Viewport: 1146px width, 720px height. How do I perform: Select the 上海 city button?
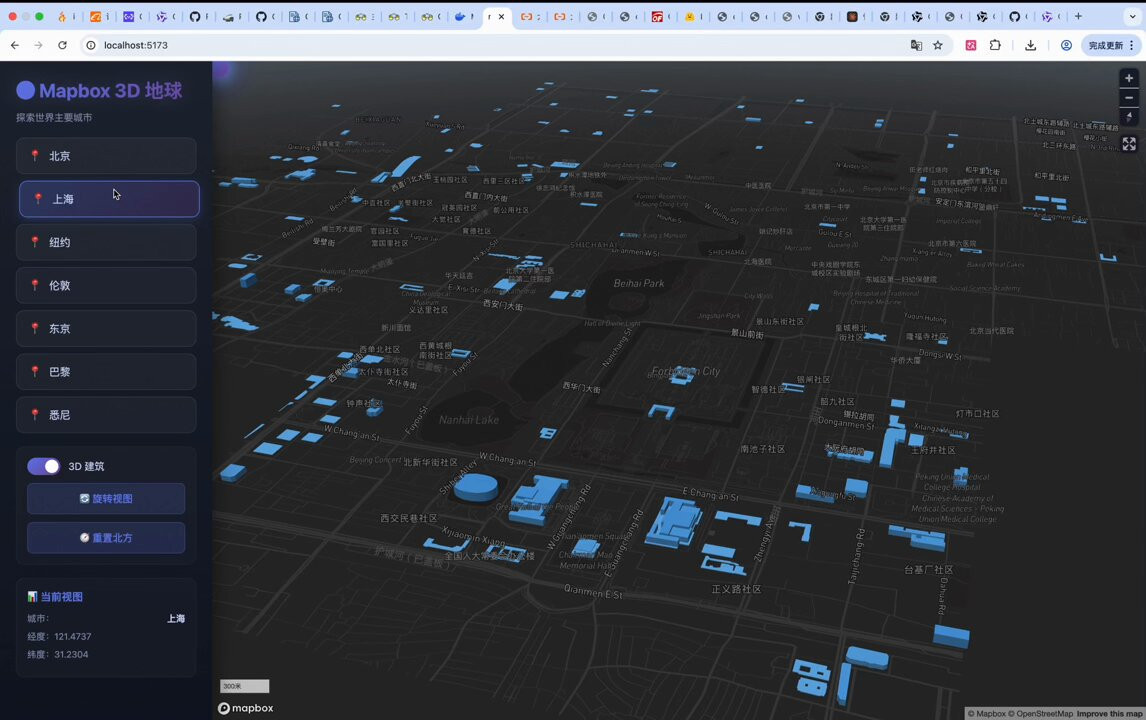pyautogui.click(x=109, y=199)
